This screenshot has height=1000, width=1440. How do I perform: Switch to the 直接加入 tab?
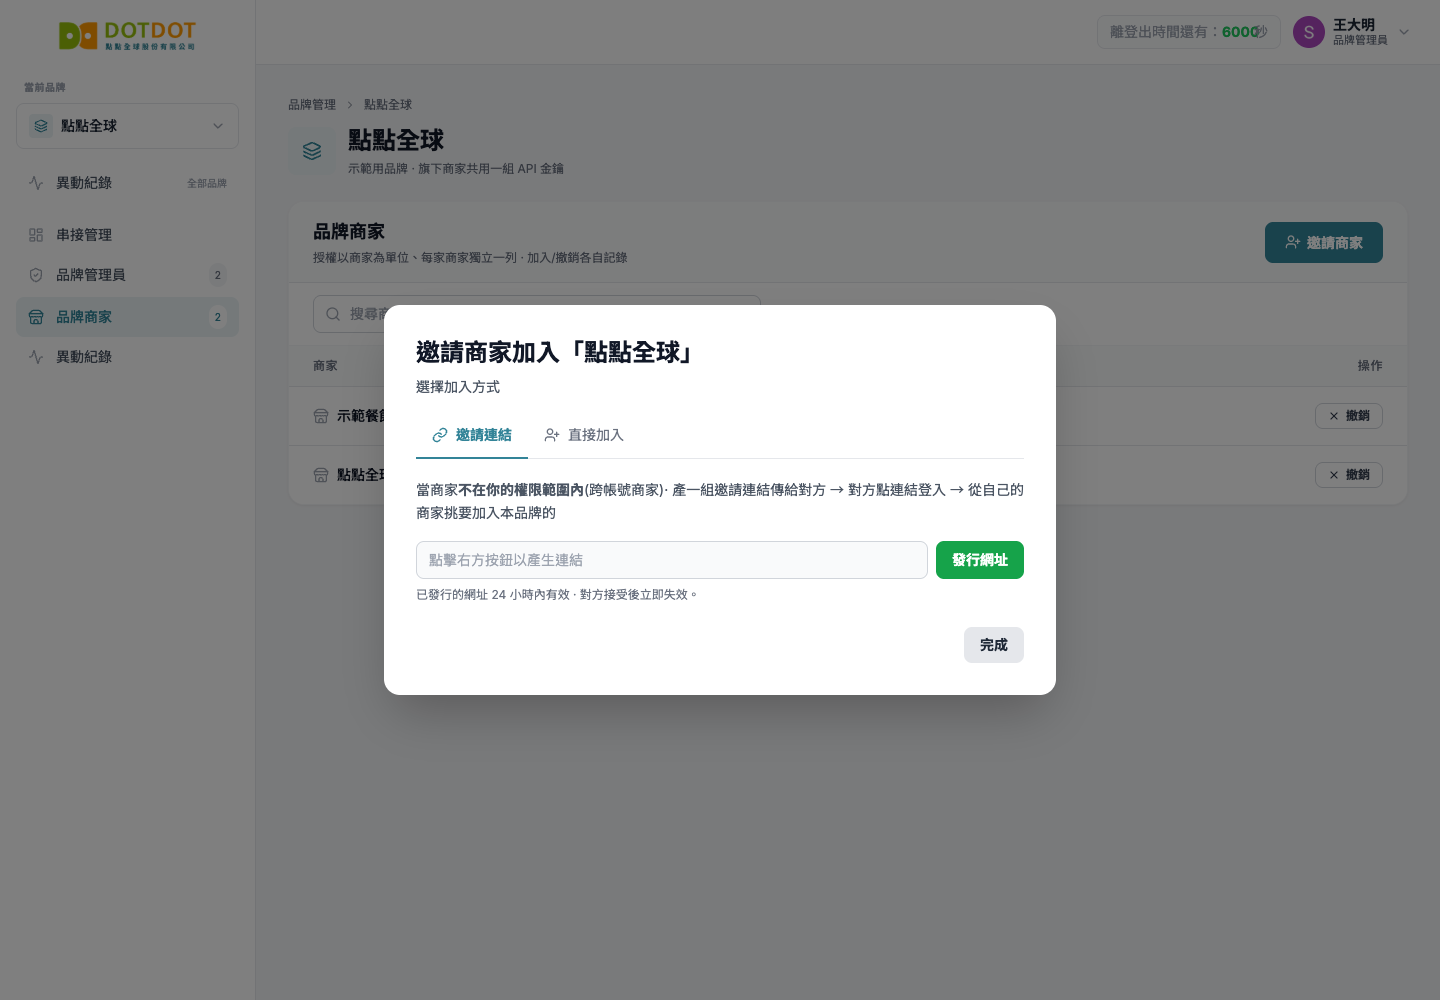(584, 435)
